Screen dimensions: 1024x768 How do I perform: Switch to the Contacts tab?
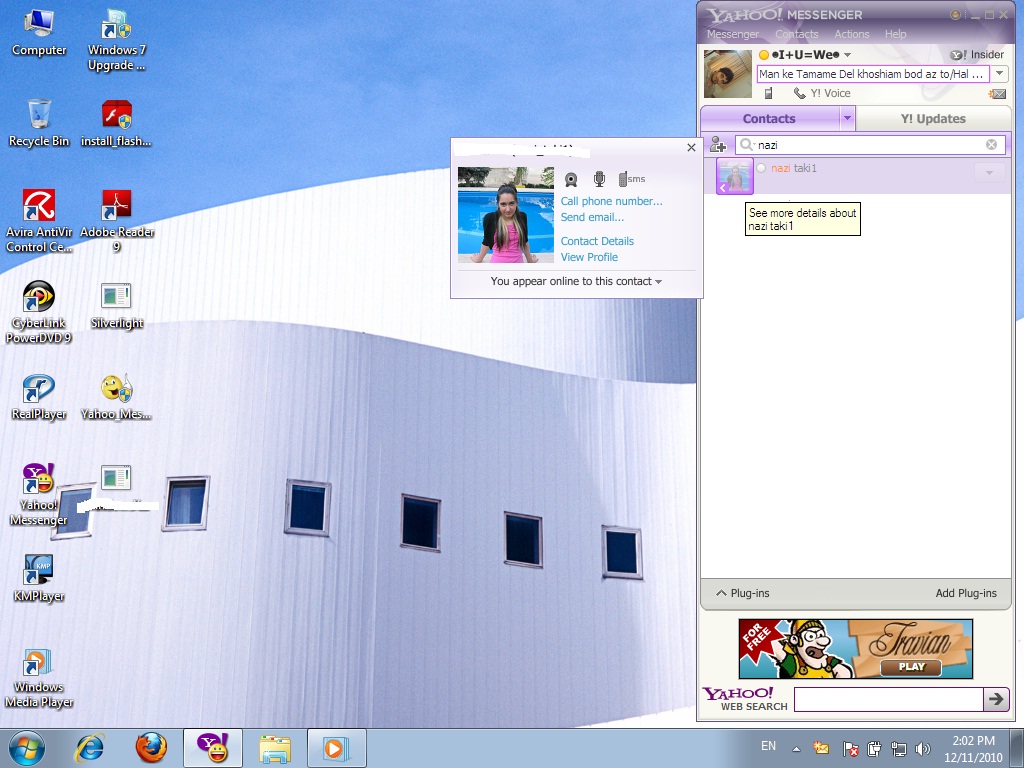click(x=769, y=118)
